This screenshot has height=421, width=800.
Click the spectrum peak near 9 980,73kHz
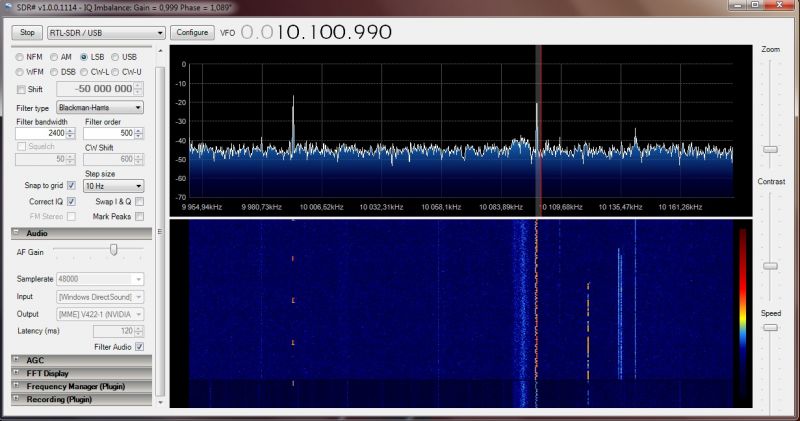[293, 121]
